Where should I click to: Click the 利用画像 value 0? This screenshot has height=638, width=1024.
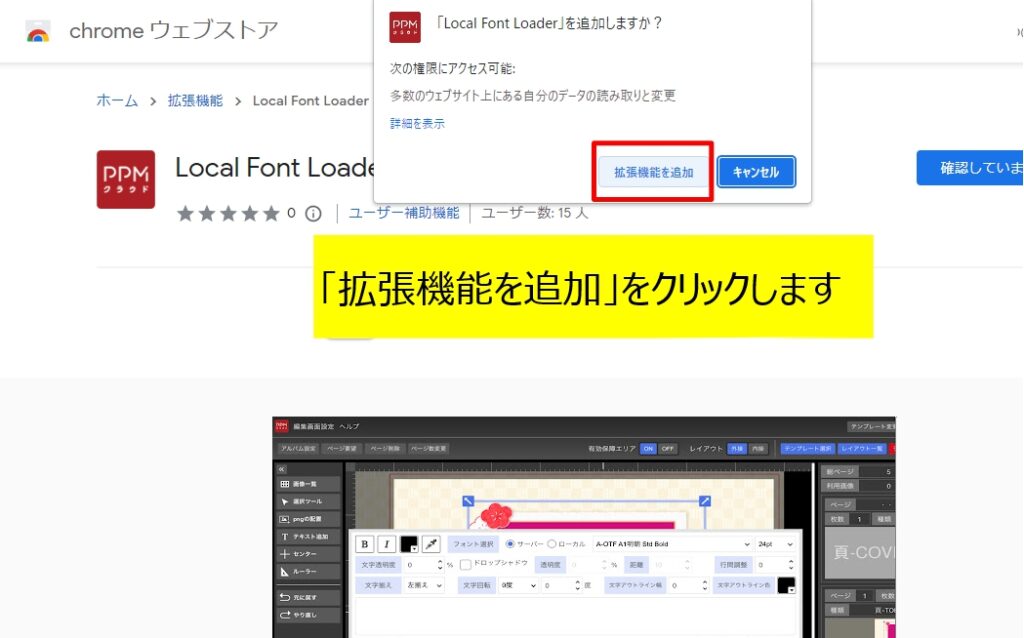[x=888, y=486]
